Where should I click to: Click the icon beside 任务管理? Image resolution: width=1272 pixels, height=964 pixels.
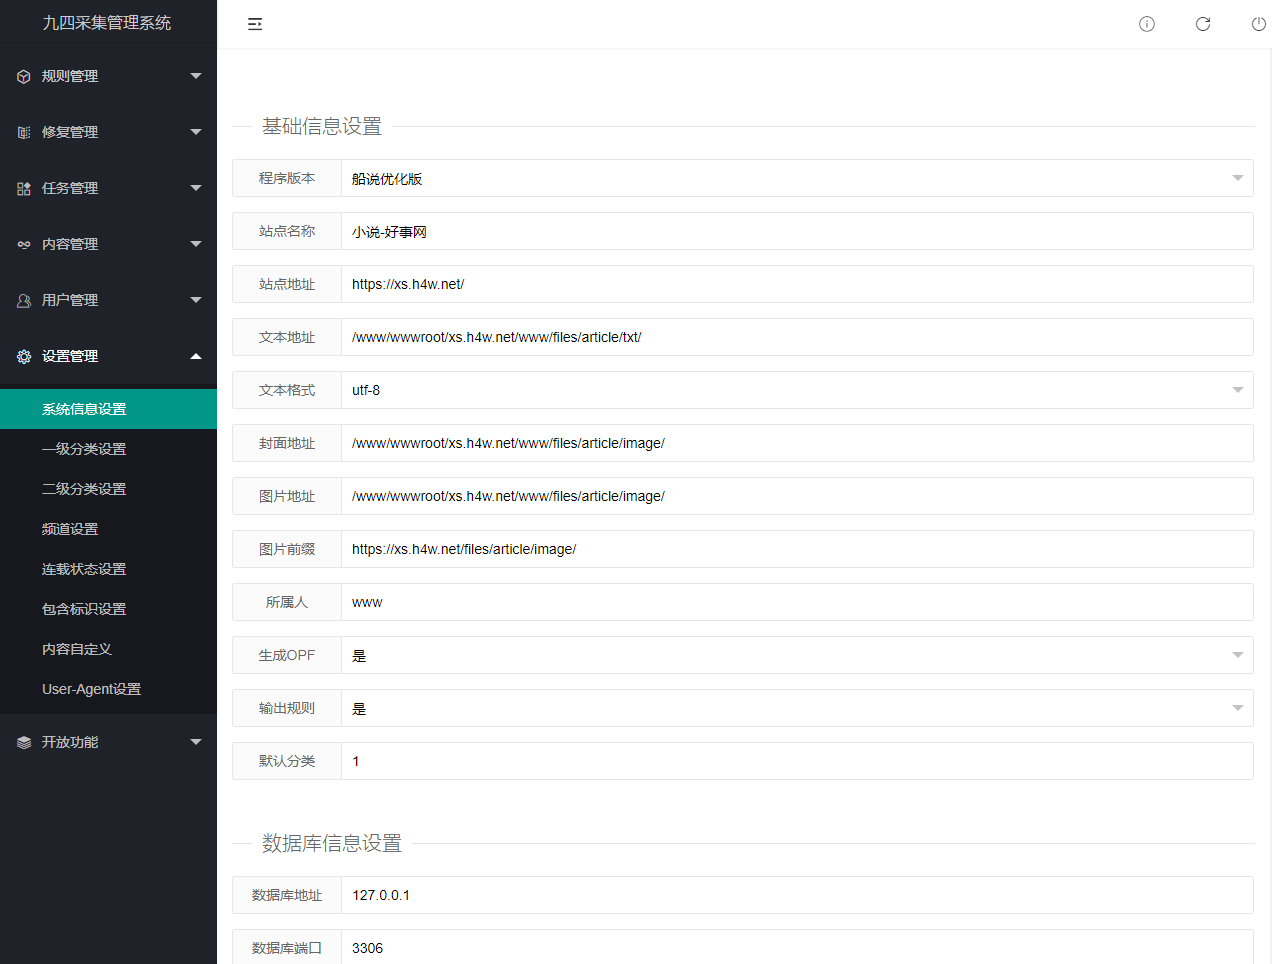(x=24, y=188)
